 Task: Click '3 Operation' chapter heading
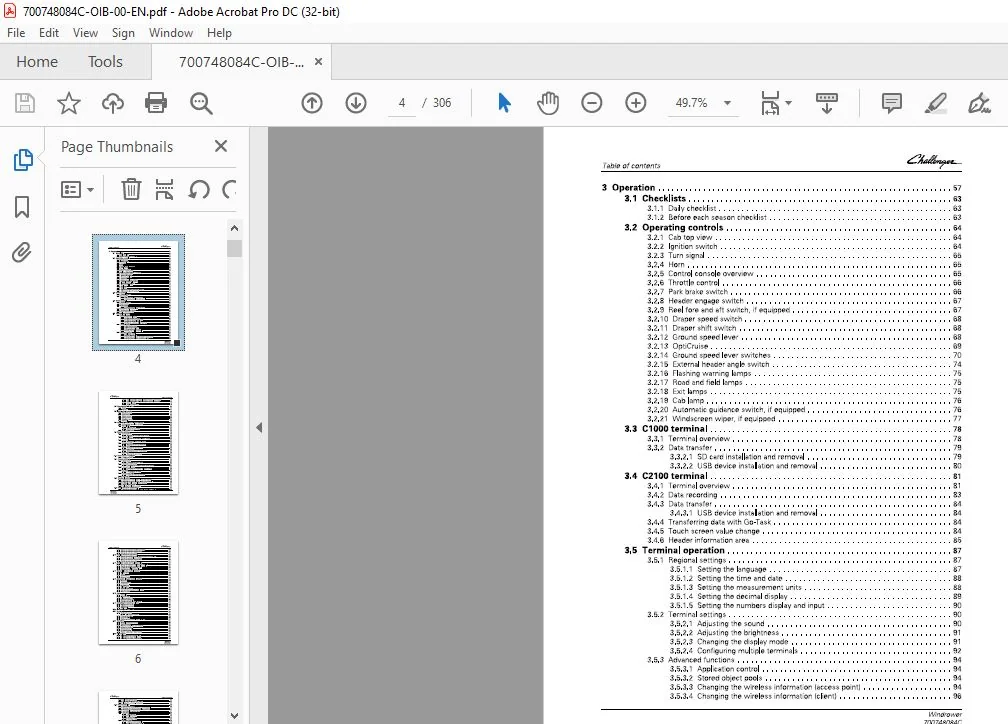coord(782,188)
